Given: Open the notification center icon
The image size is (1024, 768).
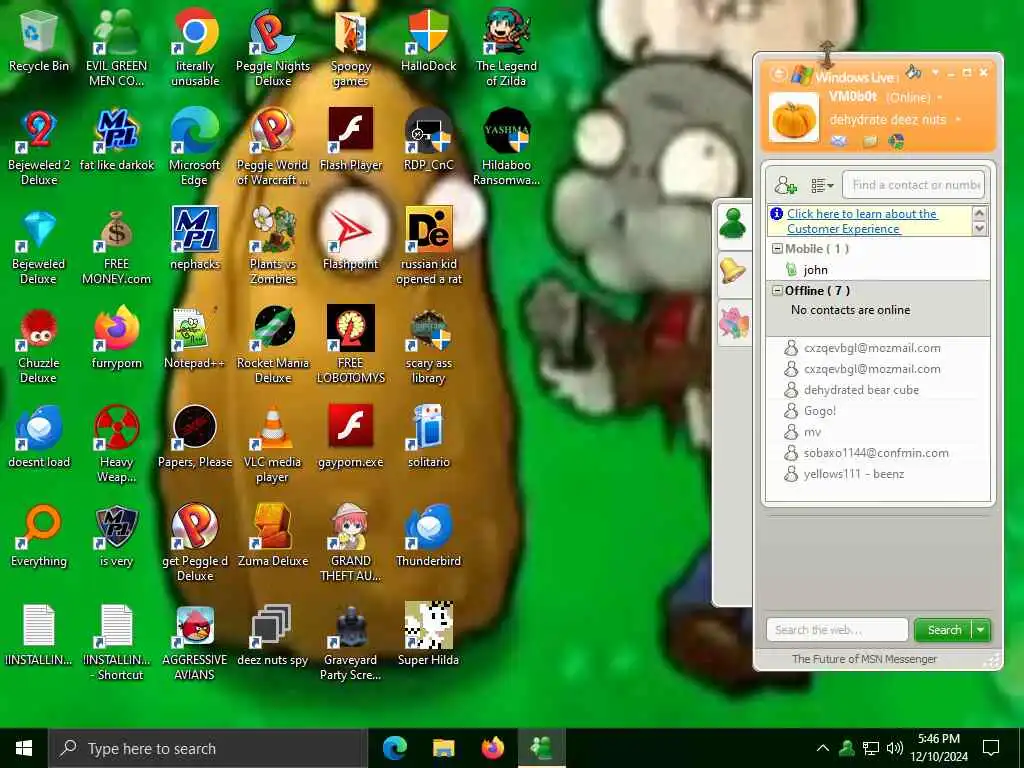Looking at the screenshot, I should (x=991, y=748).
